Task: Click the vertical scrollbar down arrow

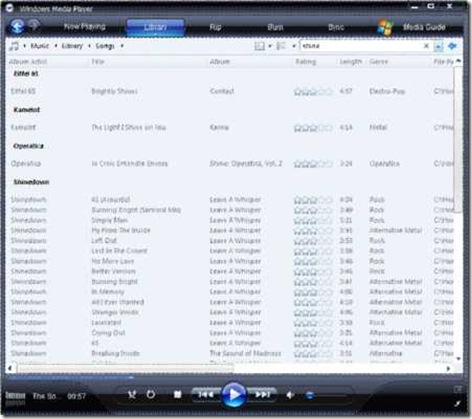Action: click(x=458, y=359)
